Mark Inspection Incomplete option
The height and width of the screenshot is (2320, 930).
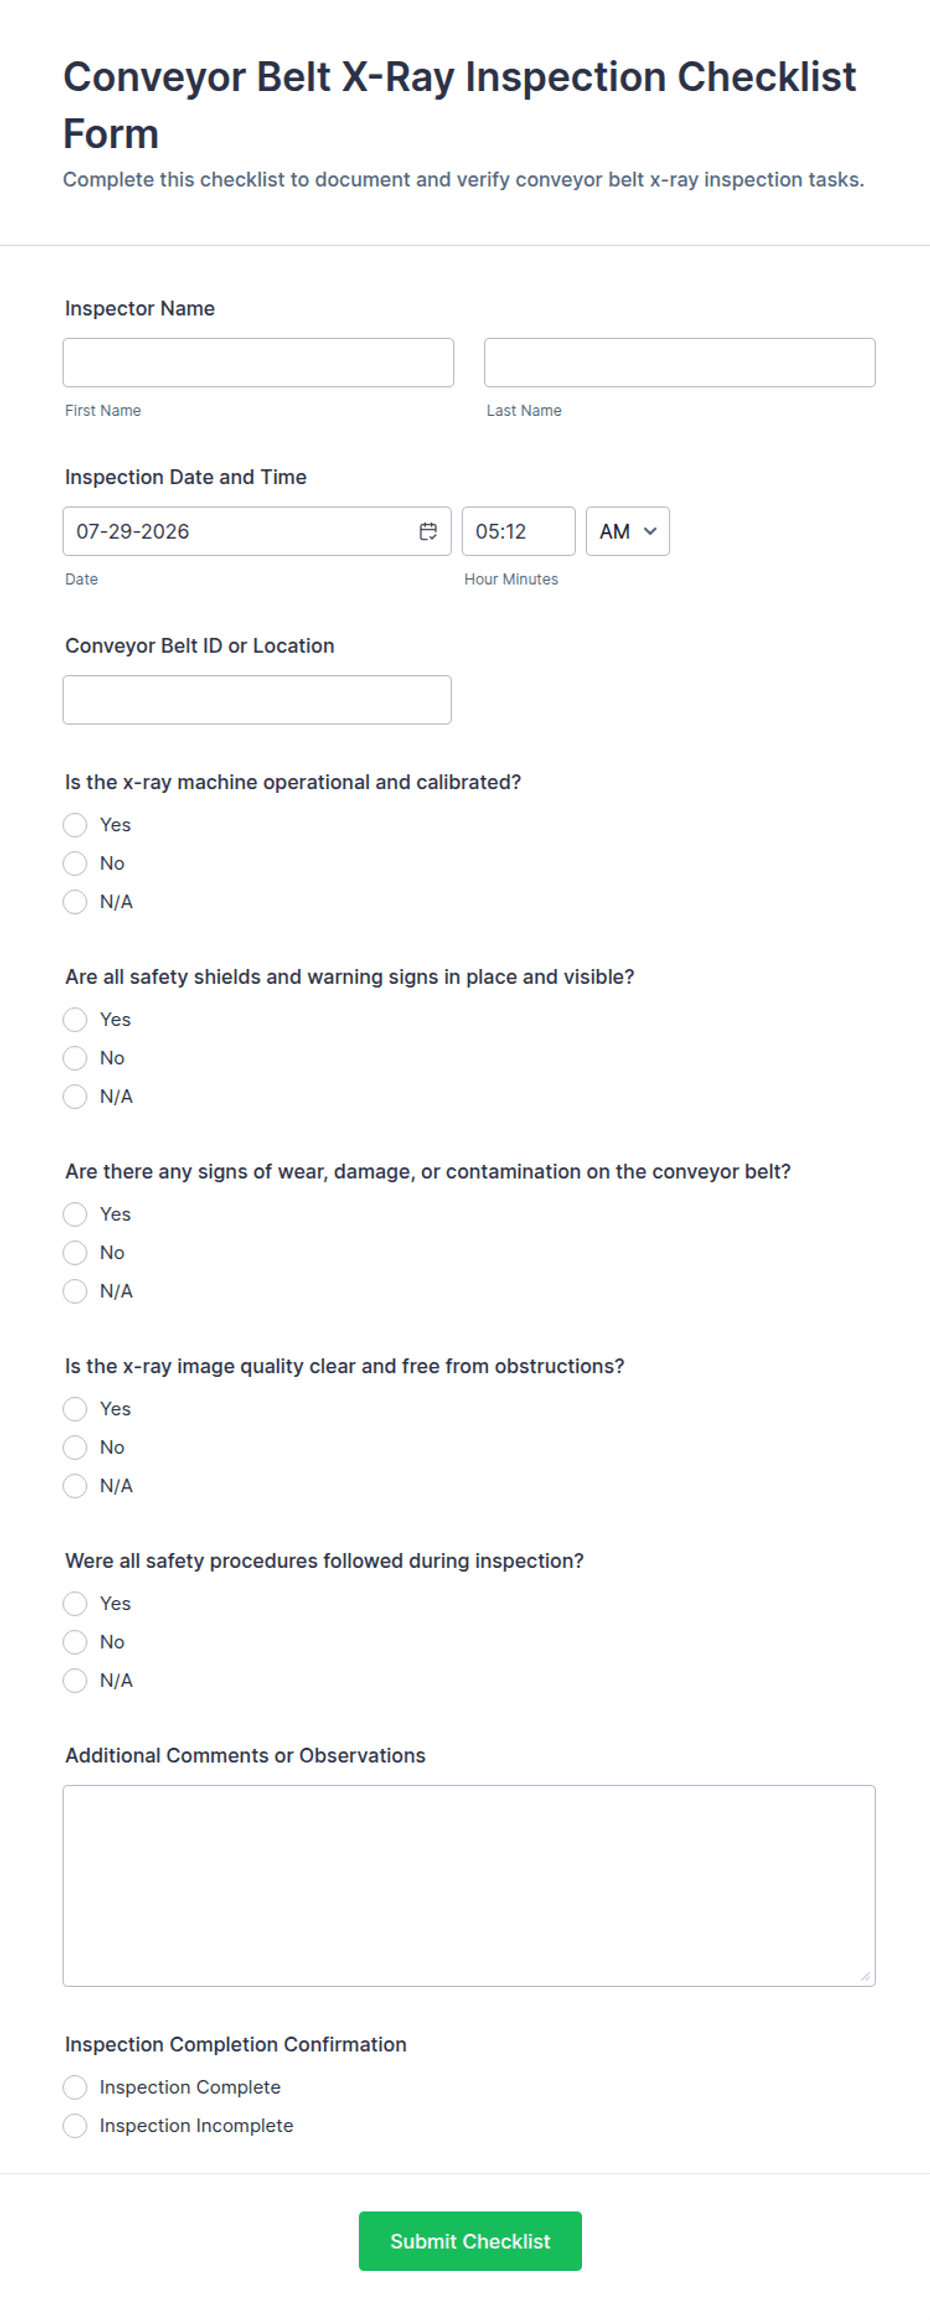(75, 2125)
